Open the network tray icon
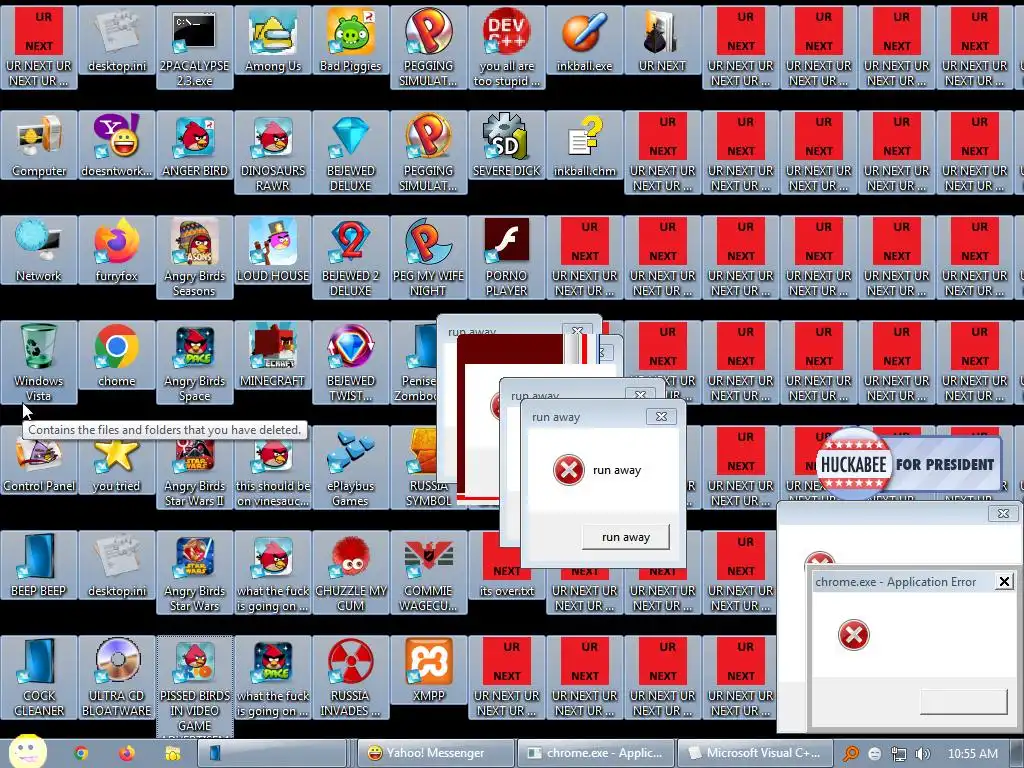Screen dimensions: 1024x768 click(x=899, y=754)
